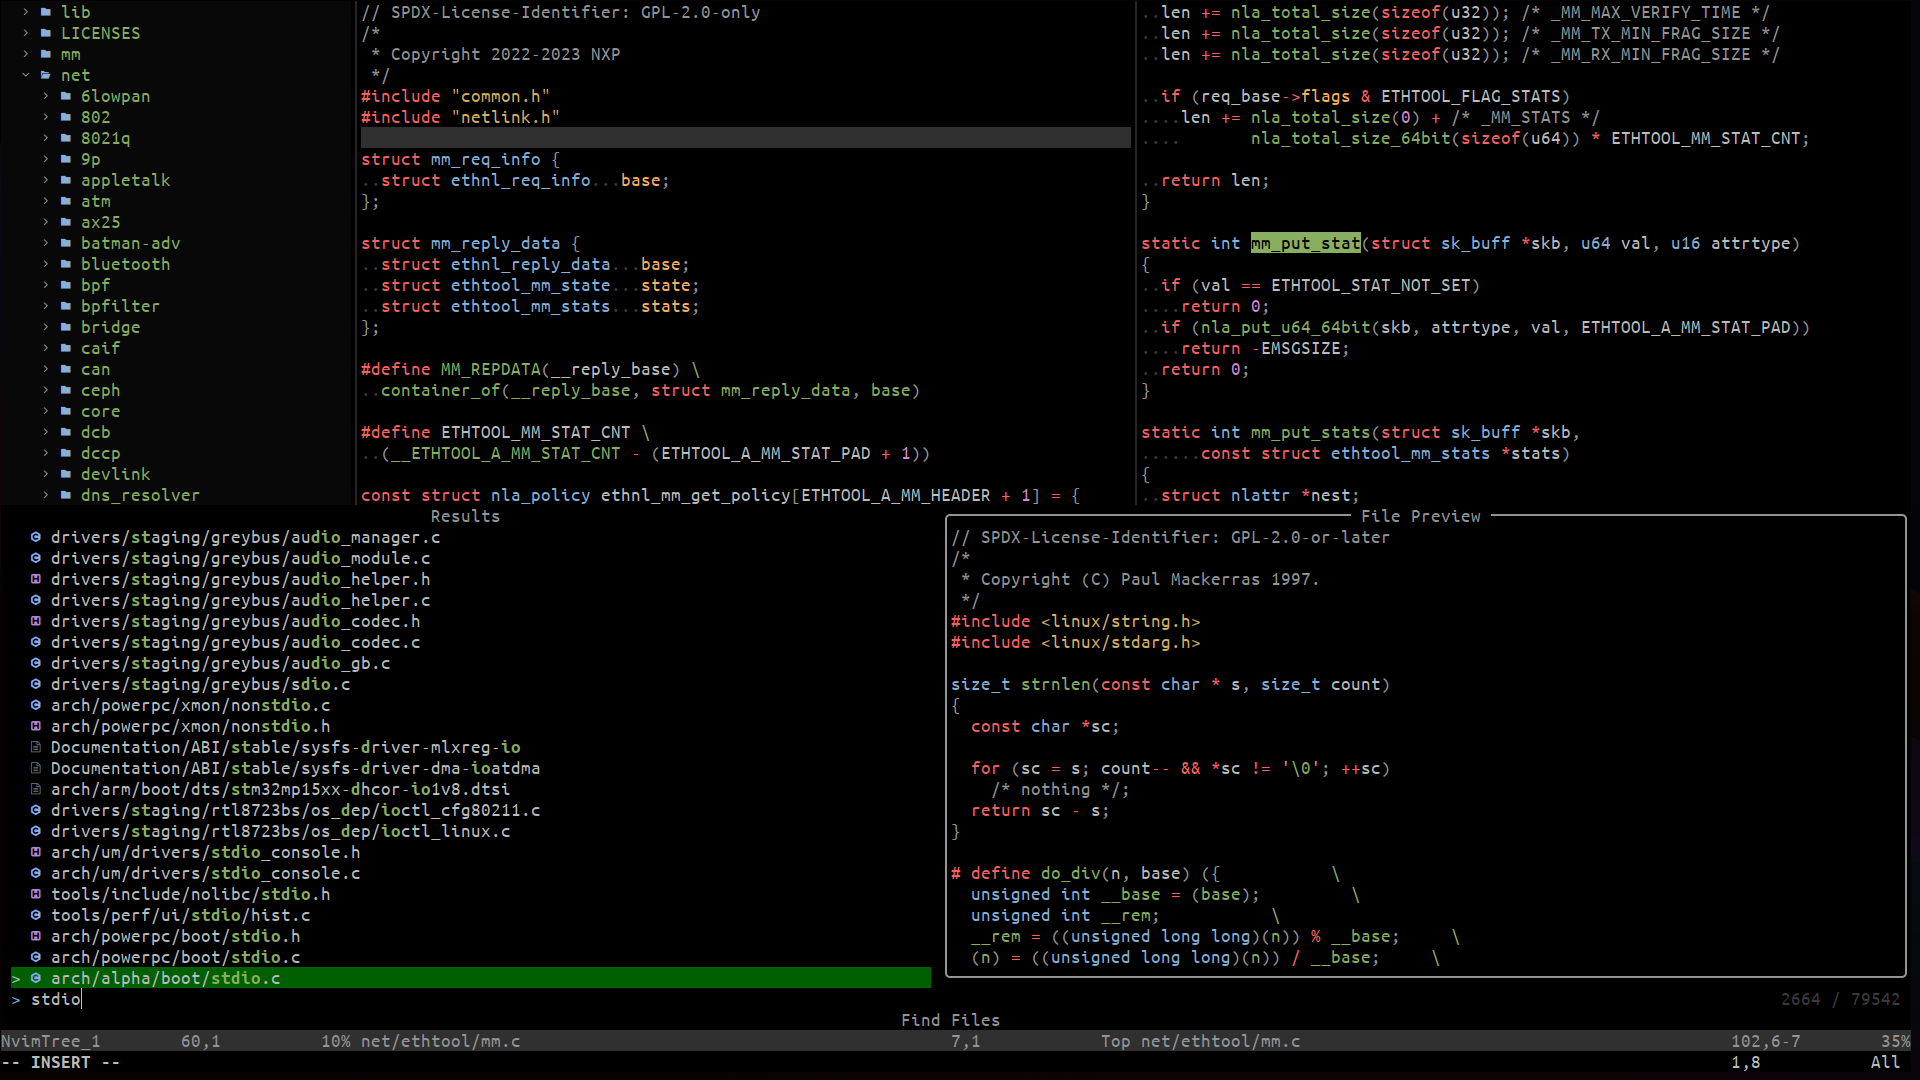Click the folder icon beside bridge
The image size is (1920, 1080).
tap(66, 327)
